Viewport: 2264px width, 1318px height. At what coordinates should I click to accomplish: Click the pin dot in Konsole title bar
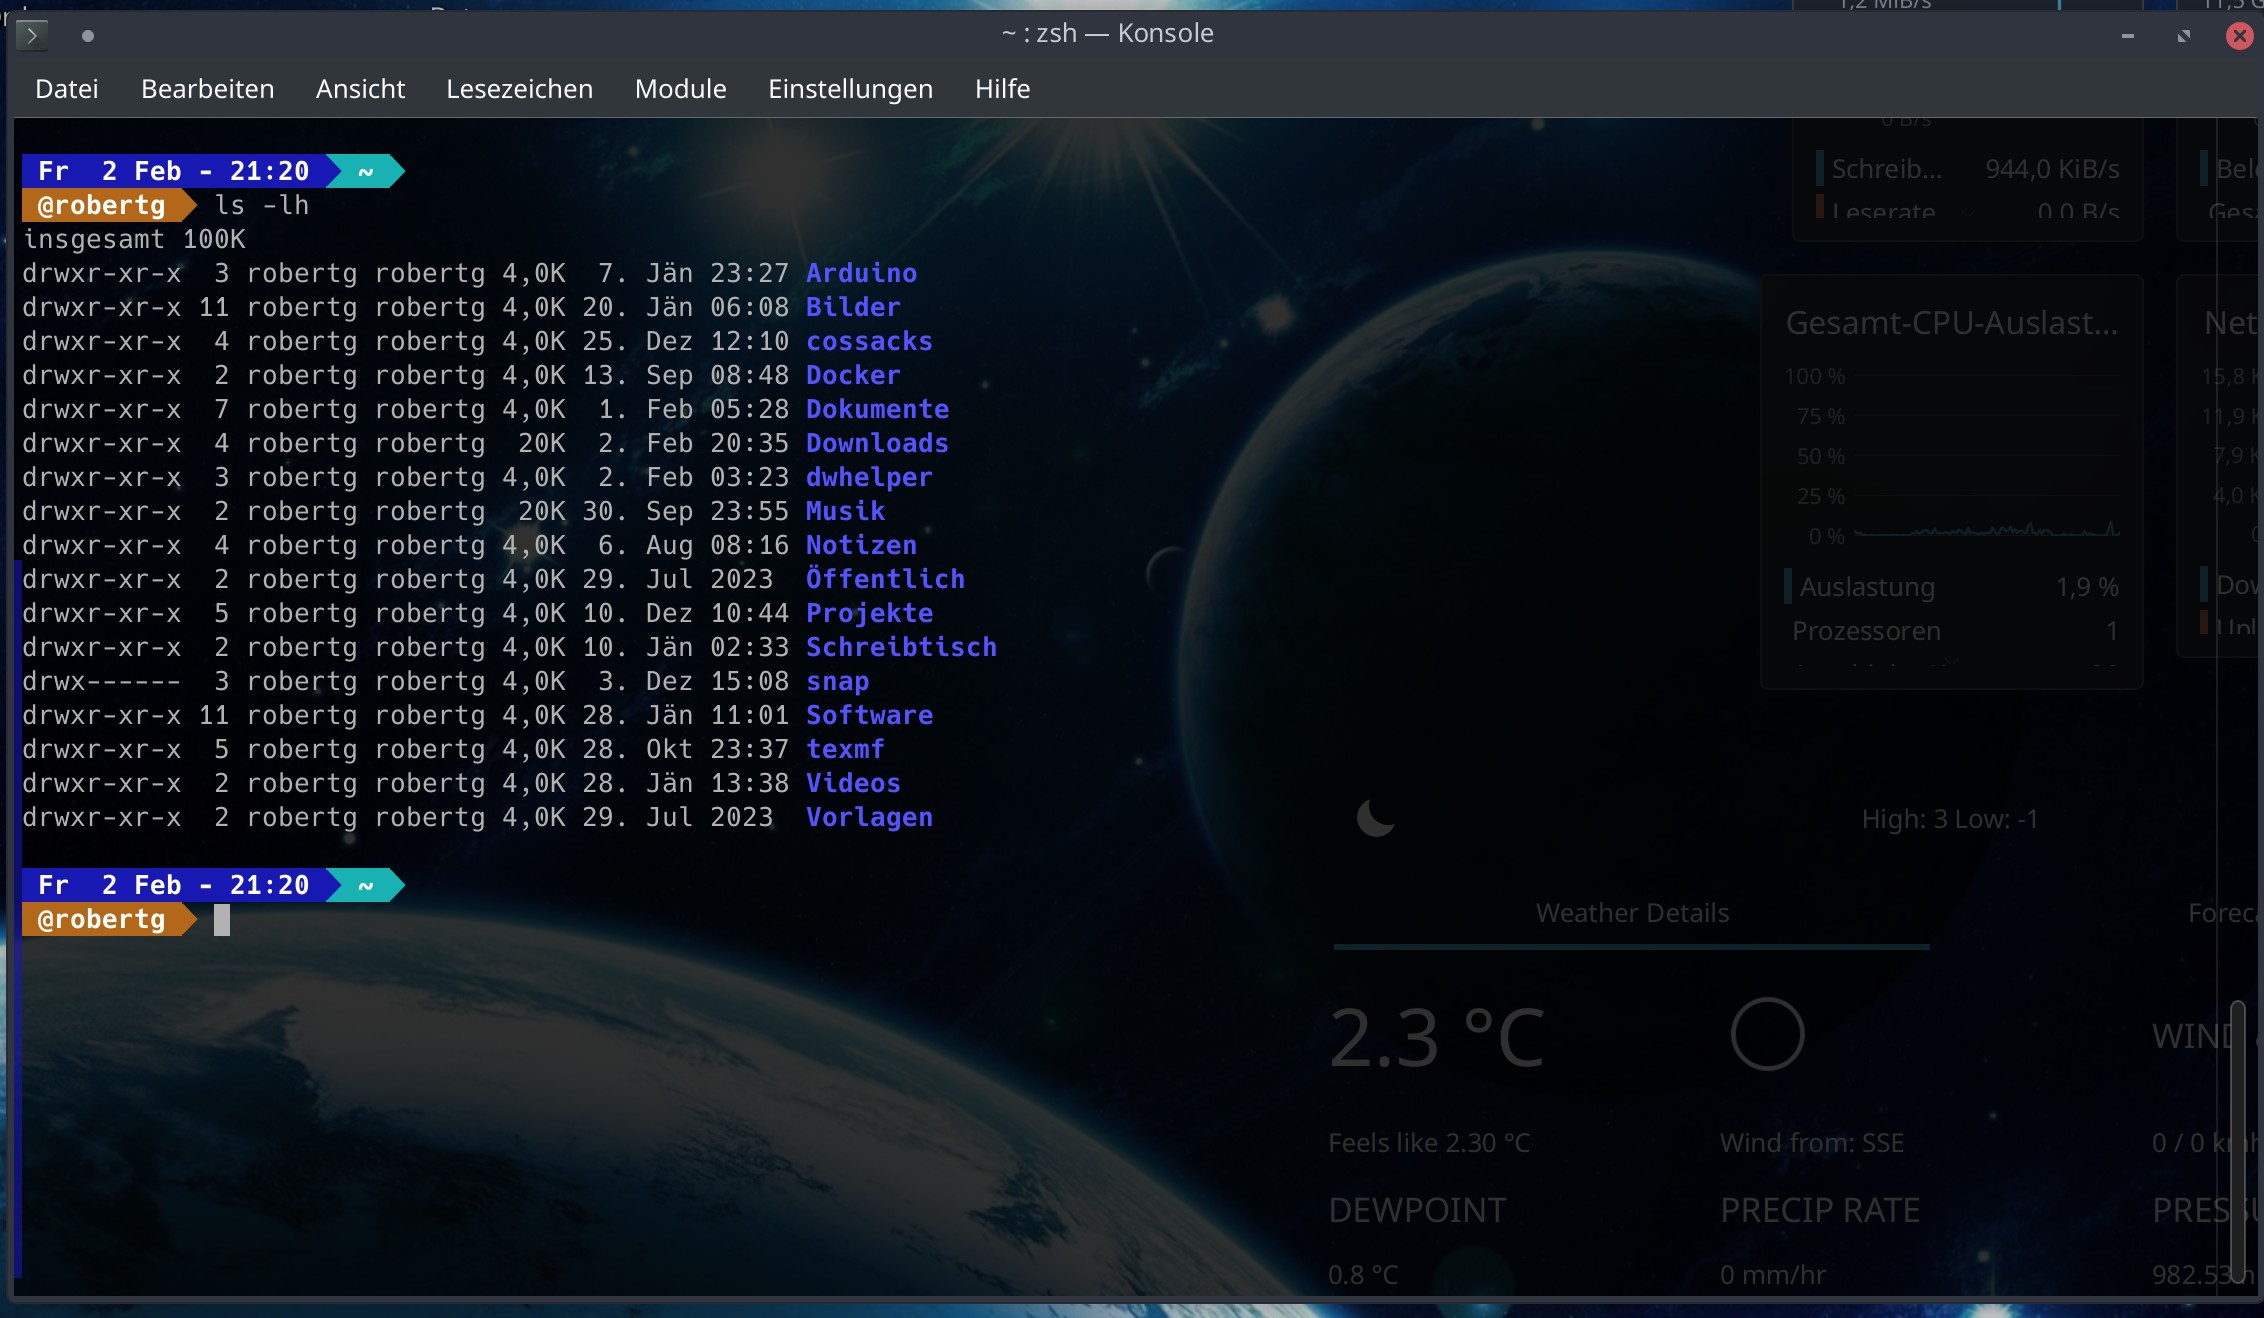tap(88, 36)
